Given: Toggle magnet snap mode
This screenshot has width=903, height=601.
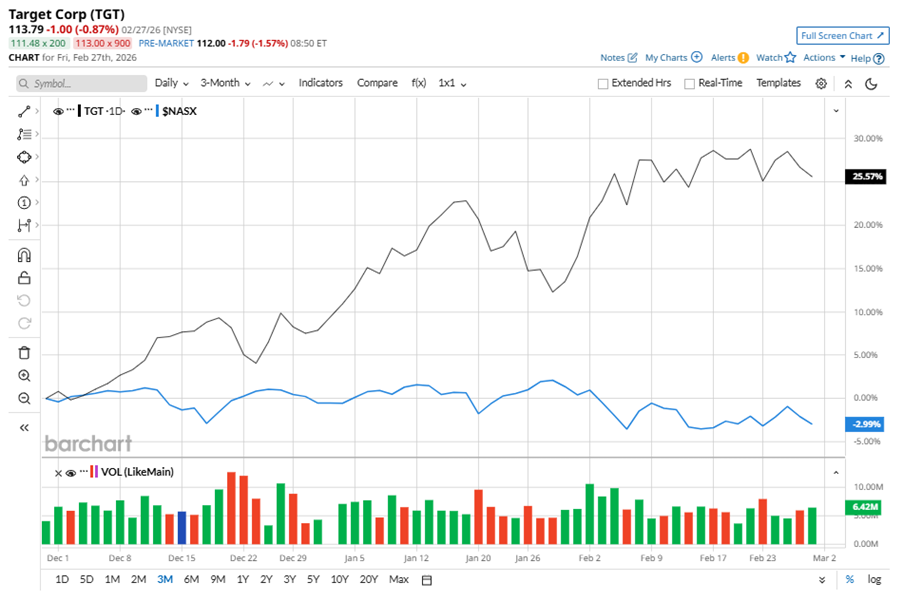Looking at the screenshot, I should pos(24,255).
